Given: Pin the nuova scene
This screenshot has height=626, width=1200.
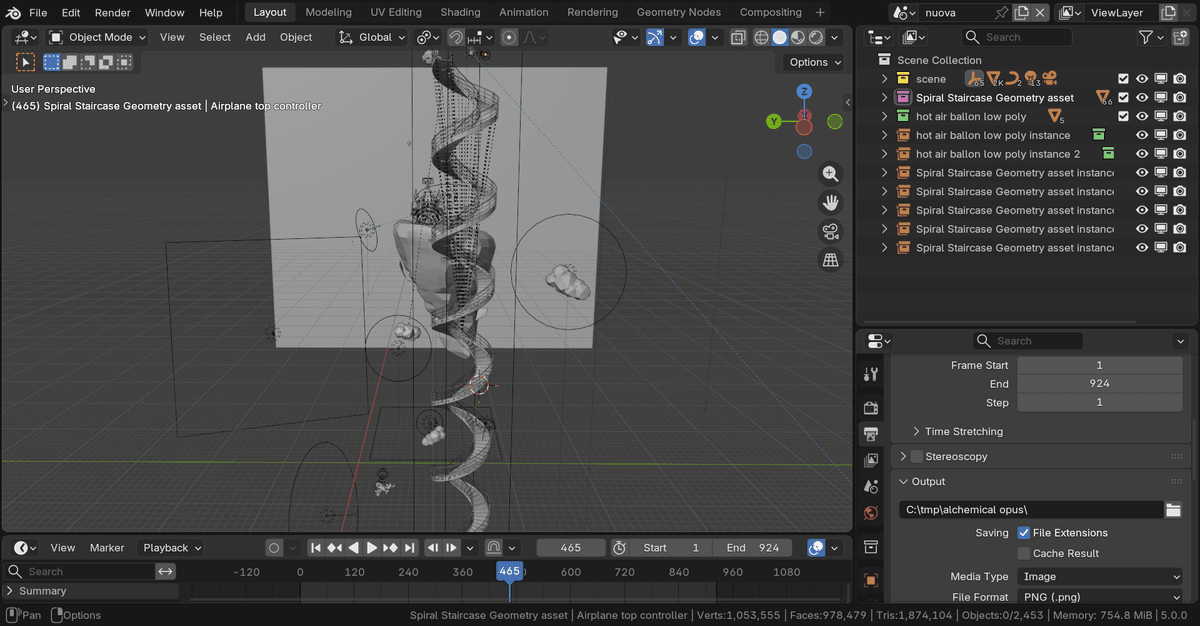Looking at the screenshot, I should point(1002,12).
